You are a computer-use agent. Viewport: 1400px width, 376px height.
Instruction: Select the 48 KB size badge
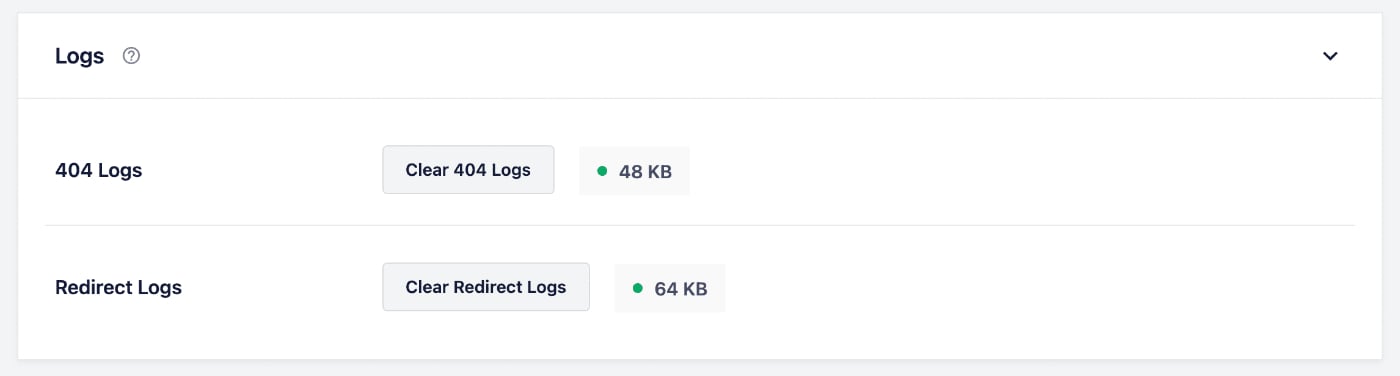634,171
